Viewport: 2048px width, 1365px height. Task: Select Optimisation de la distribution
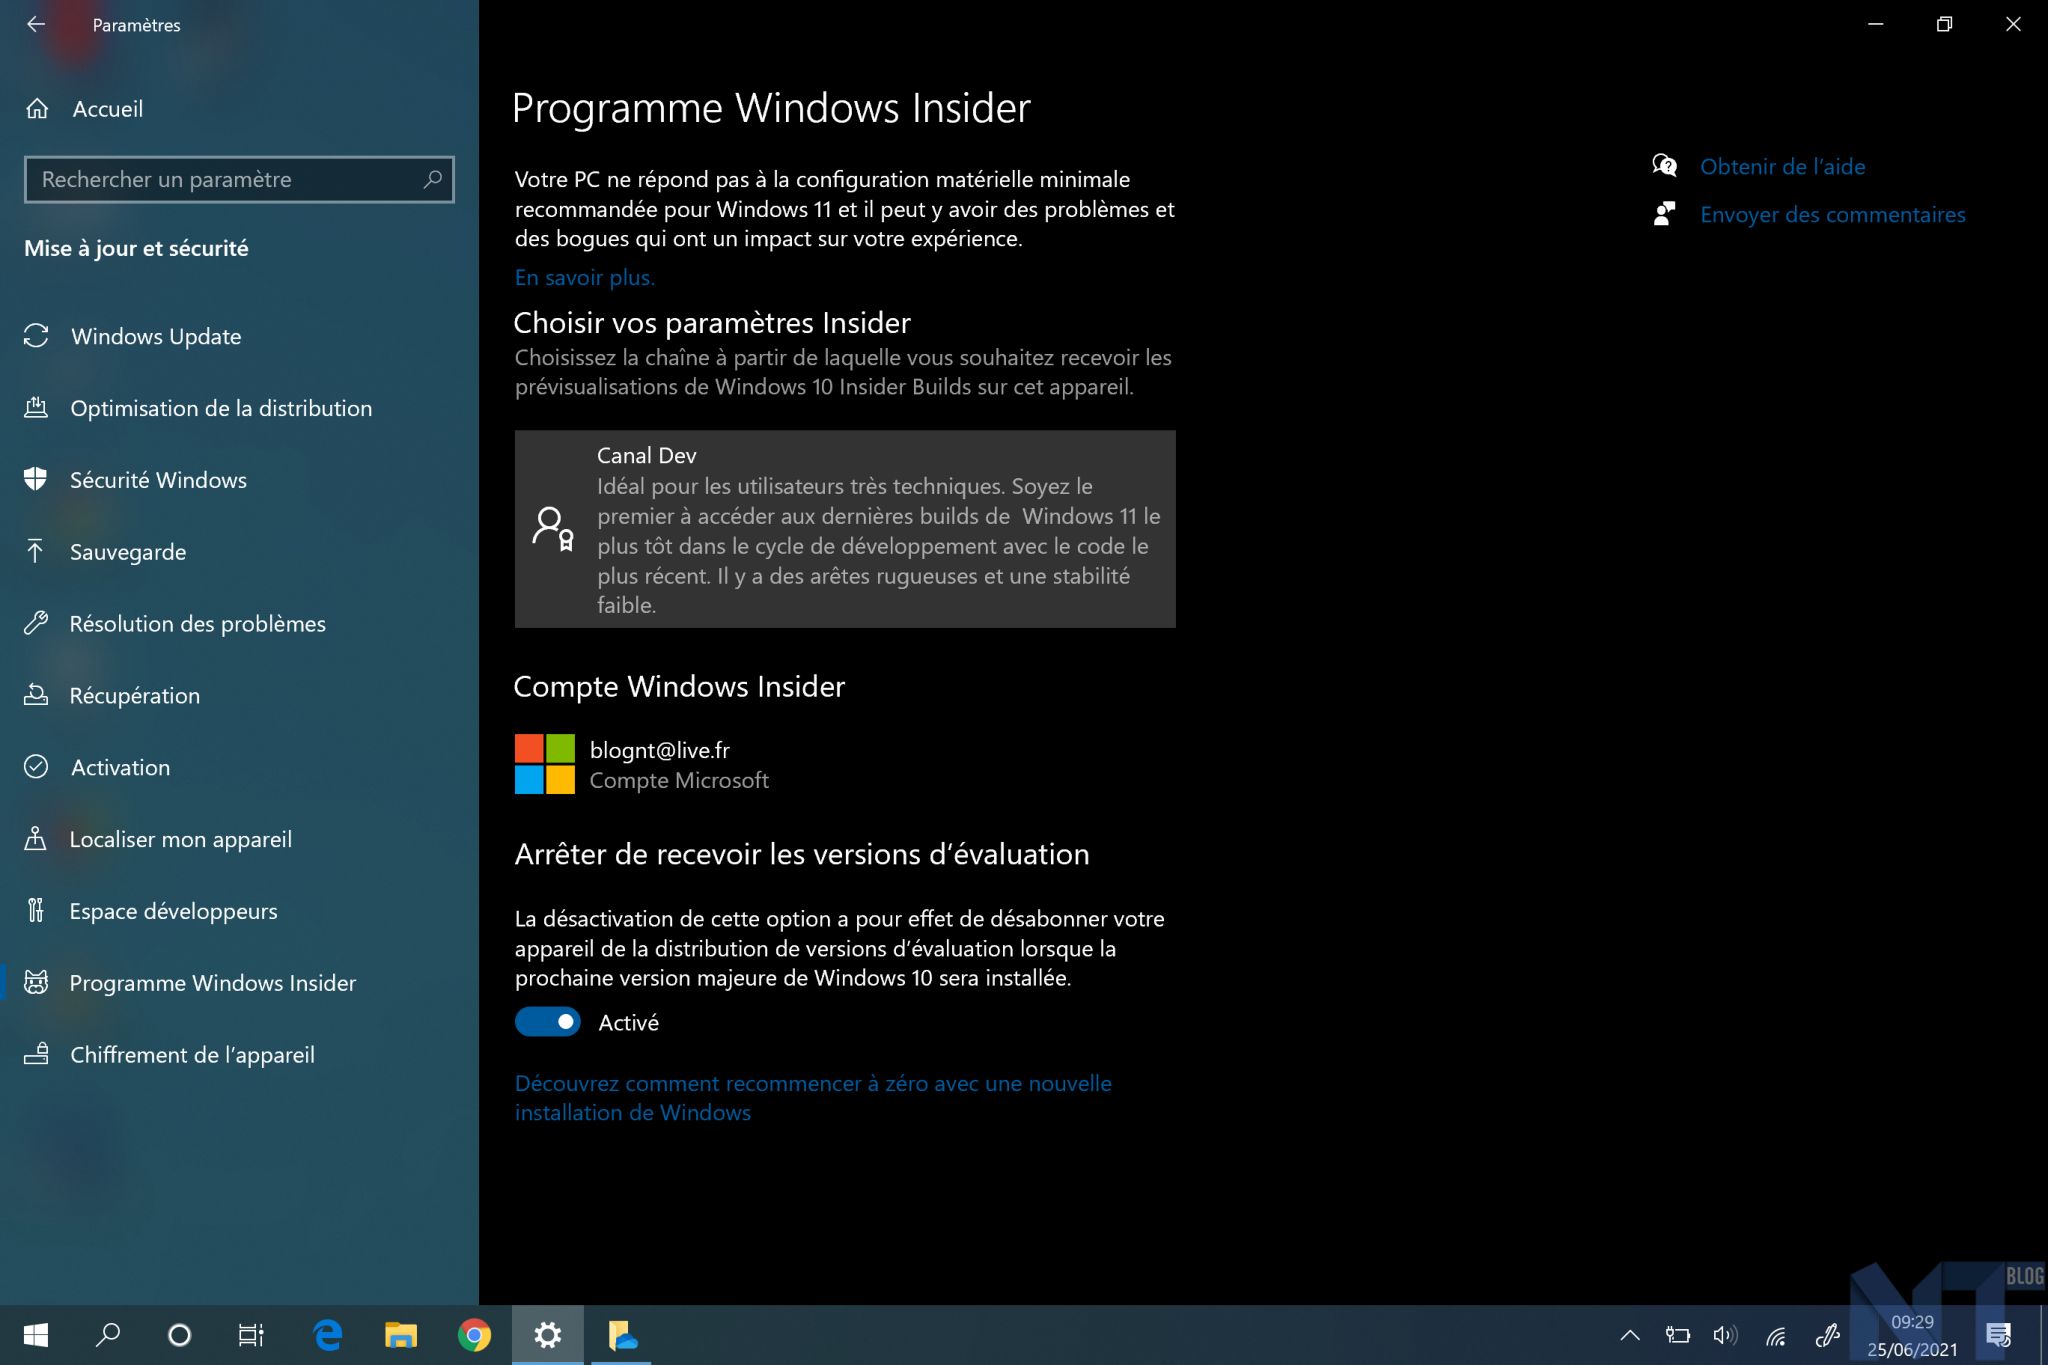pos(220,409)
